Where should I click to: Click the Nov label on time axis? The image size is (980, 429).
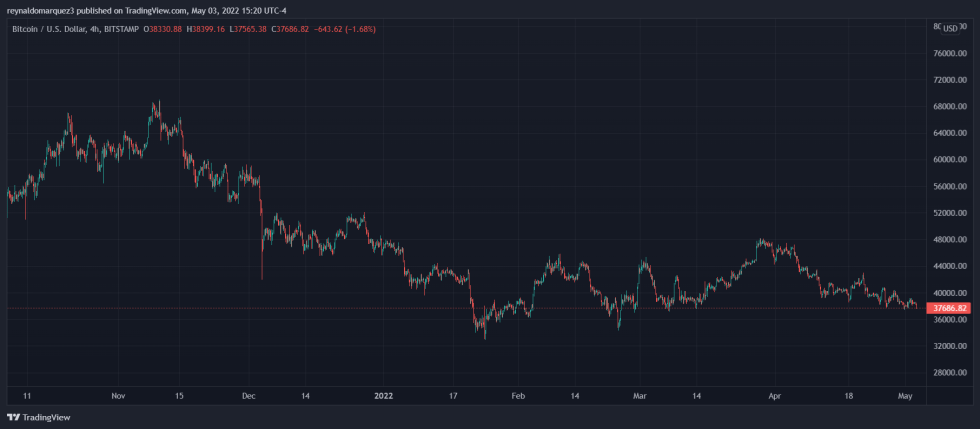[119, 396]
